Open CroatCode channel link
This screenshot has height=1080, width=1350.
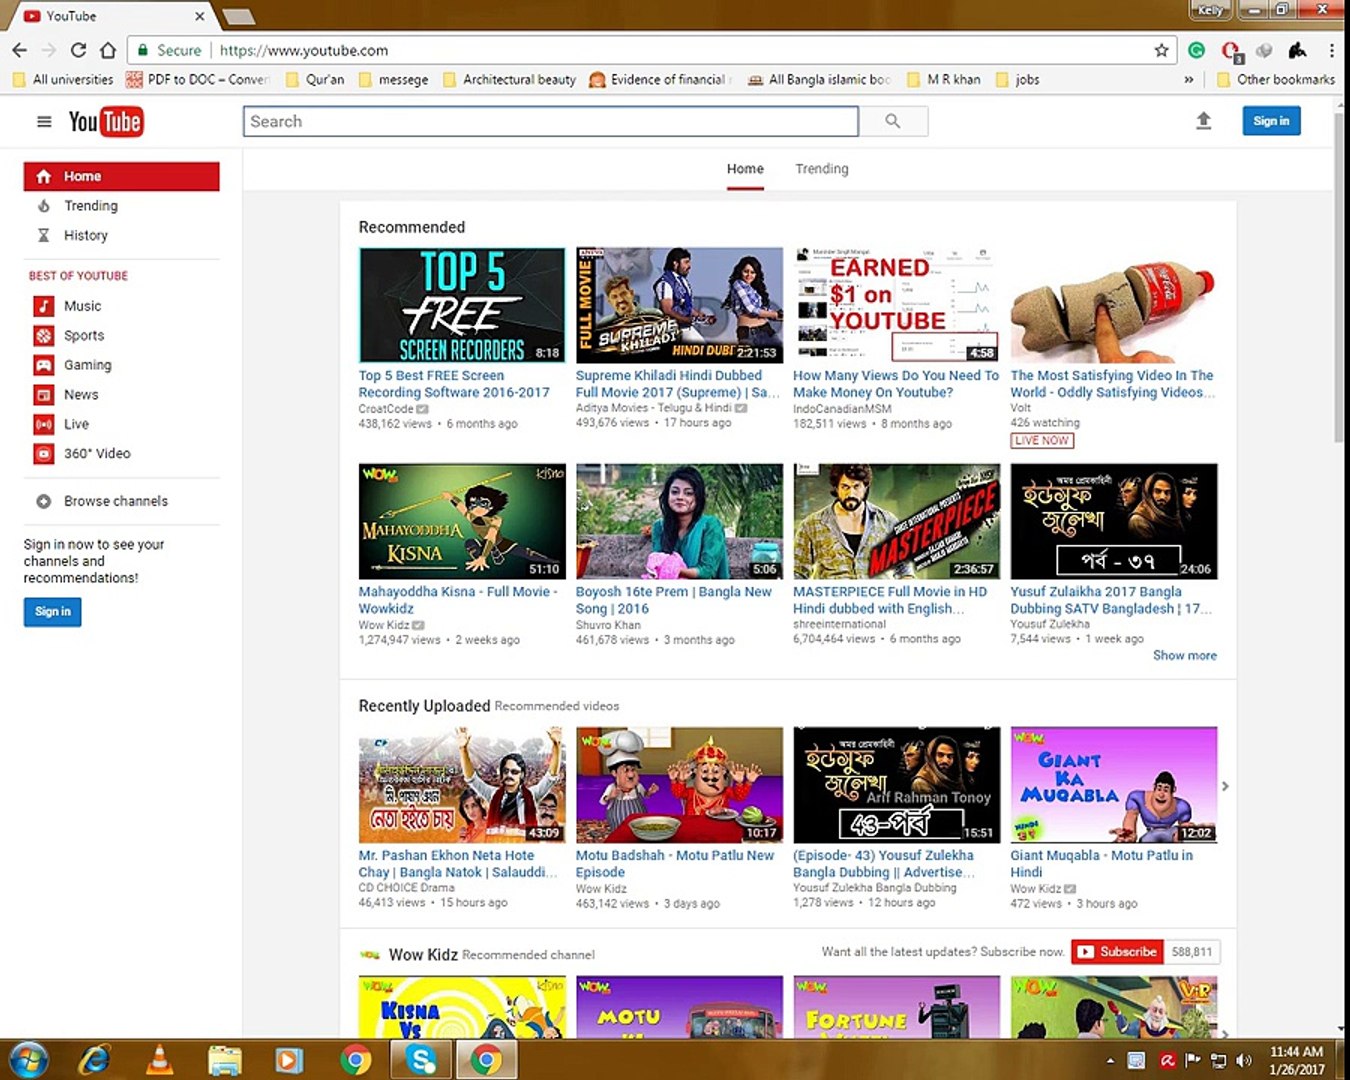click(x=386, y=409)
